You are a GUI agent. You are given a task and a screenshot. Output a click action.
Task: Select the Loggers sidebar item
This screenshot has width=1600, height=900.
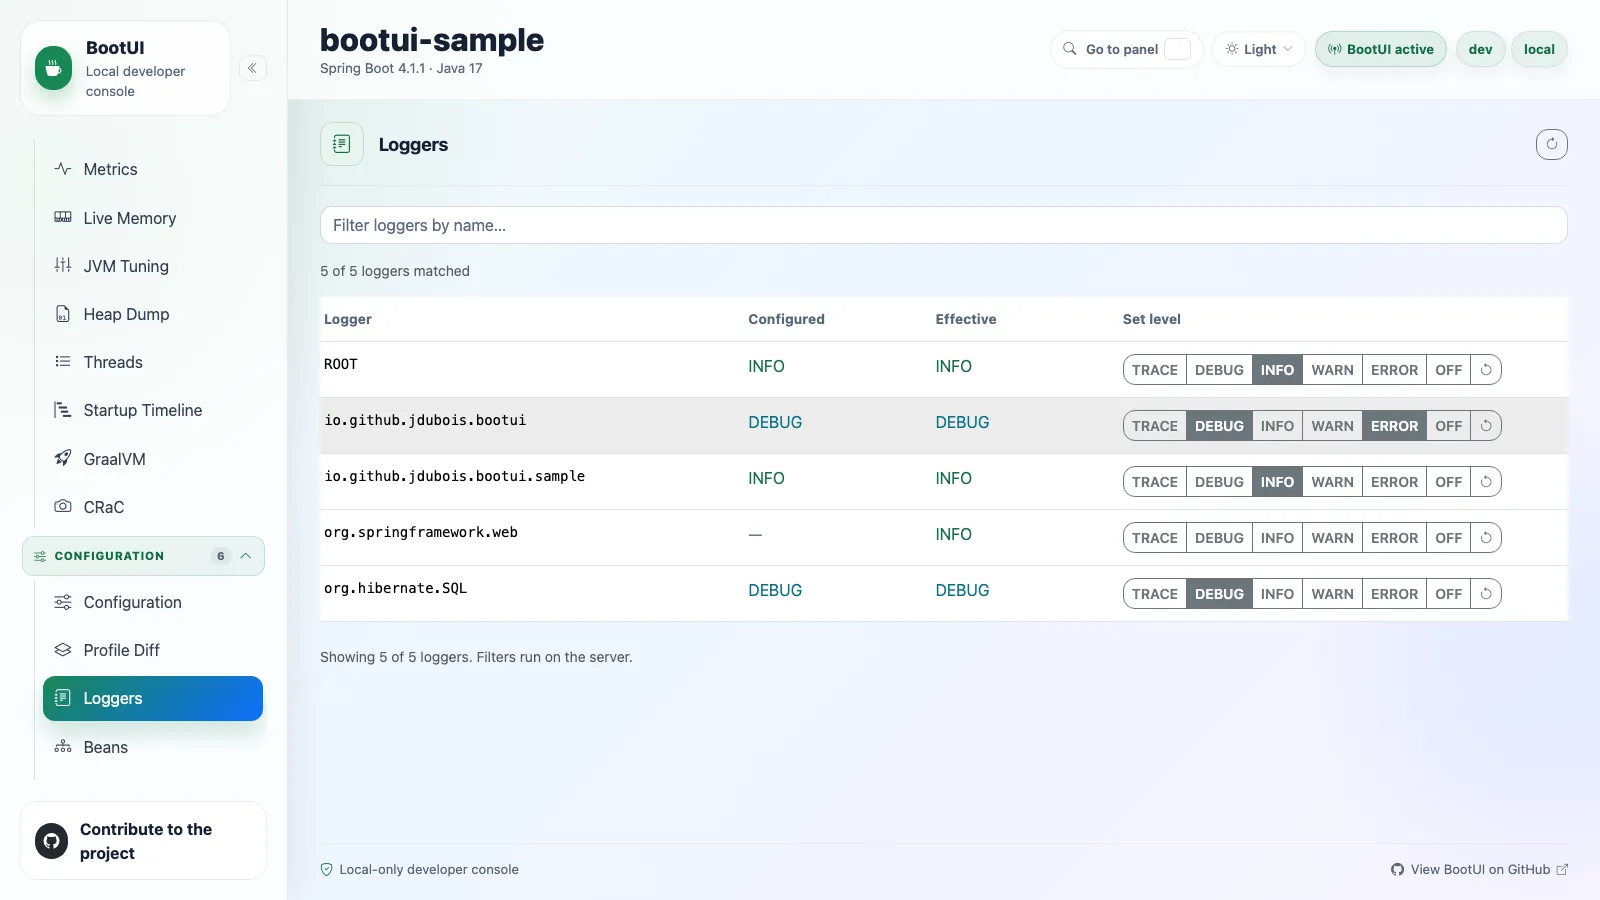point(152,698)
